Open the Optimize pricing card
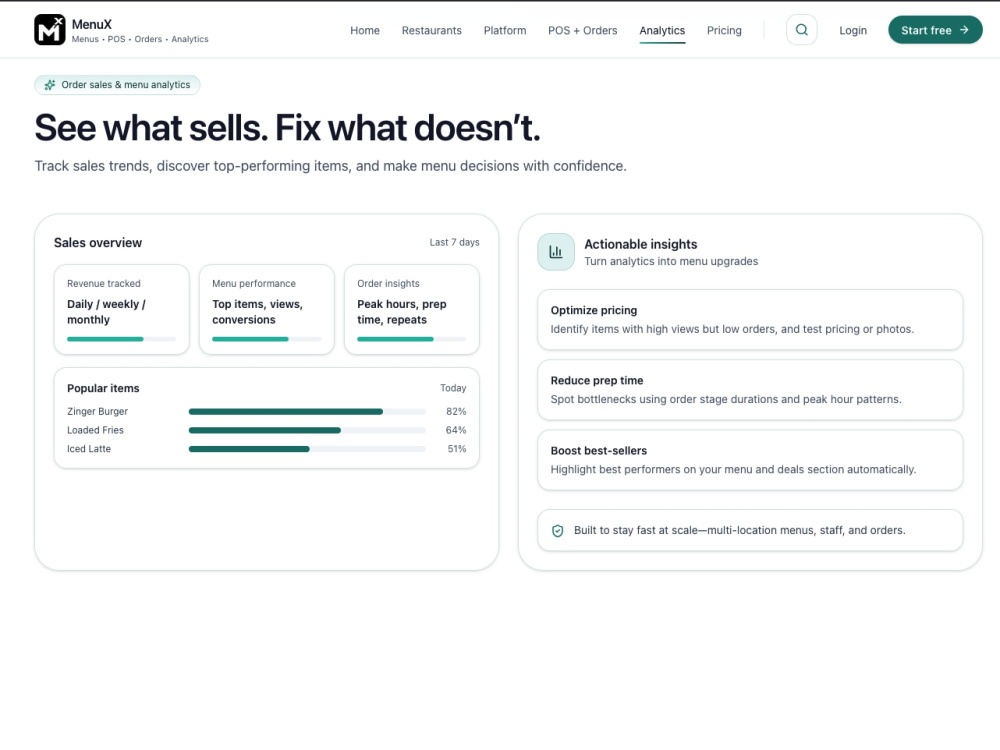 click(750, 320)
